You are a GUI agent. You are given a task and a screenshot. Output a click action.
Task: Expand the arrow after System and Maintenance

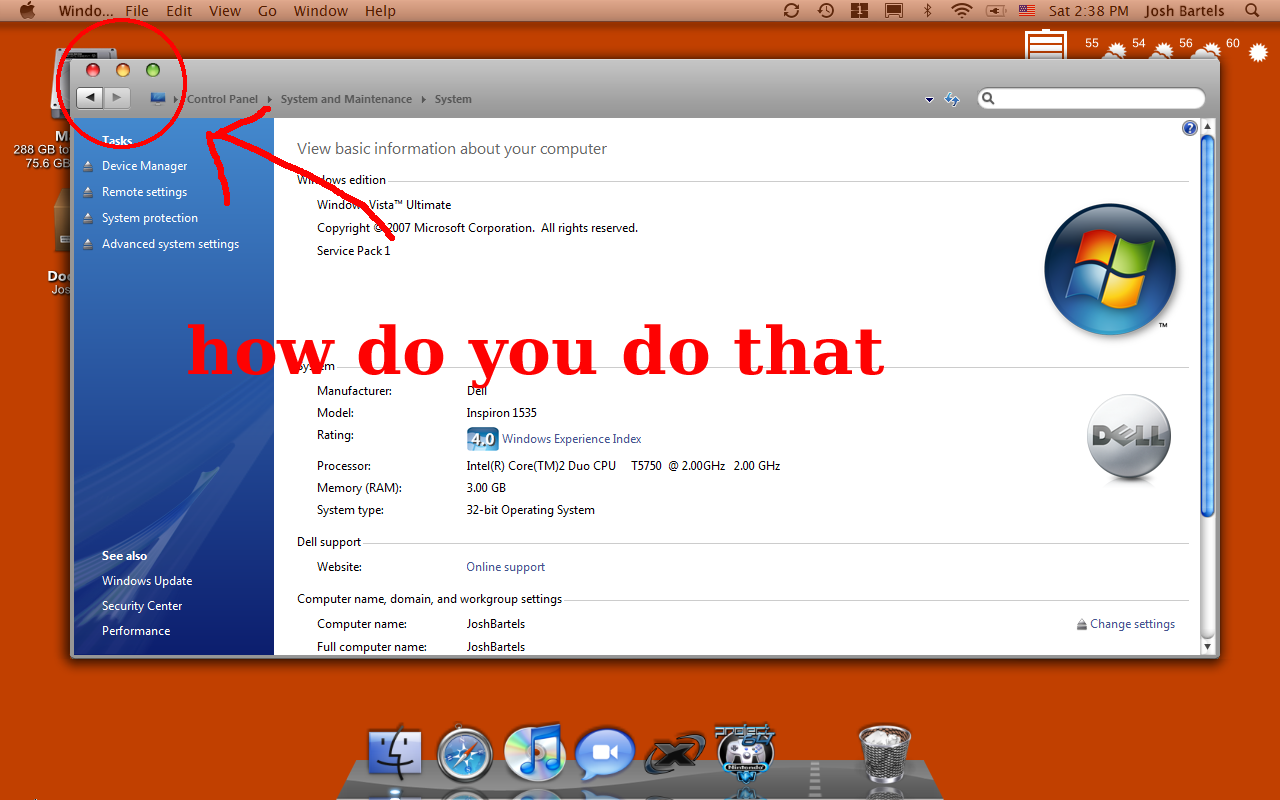pyautogui.click(x=423, y=99)
